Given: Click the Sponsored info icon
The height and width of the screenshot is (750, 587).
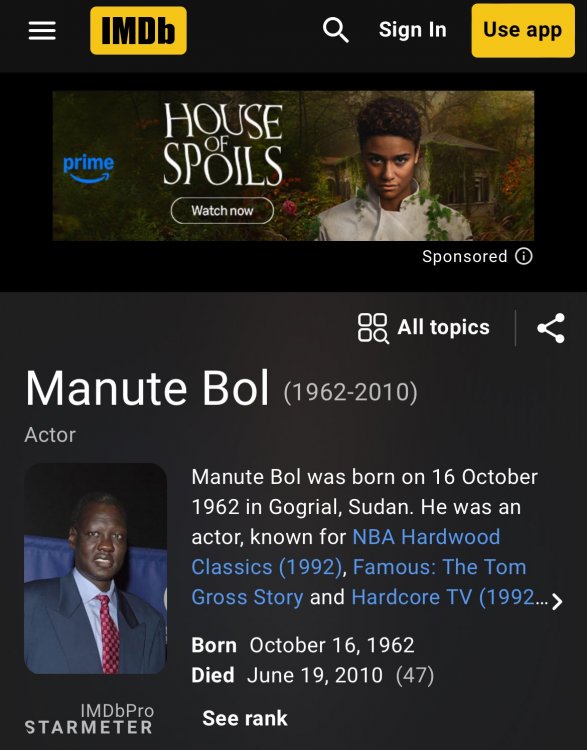Looking at the screenshot, I should 524,256.
